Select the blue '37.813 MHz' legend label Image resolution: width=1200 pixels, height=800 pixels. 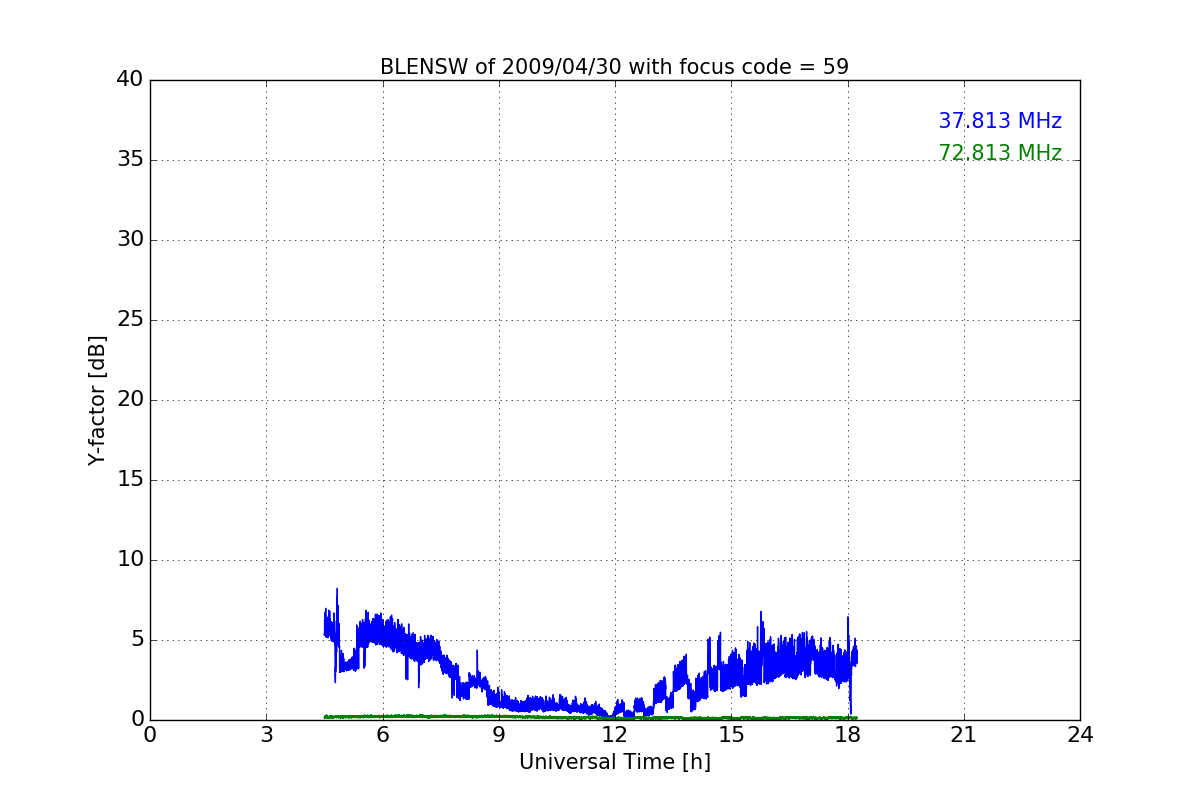pyautogui.click(x=1000, y=121)
